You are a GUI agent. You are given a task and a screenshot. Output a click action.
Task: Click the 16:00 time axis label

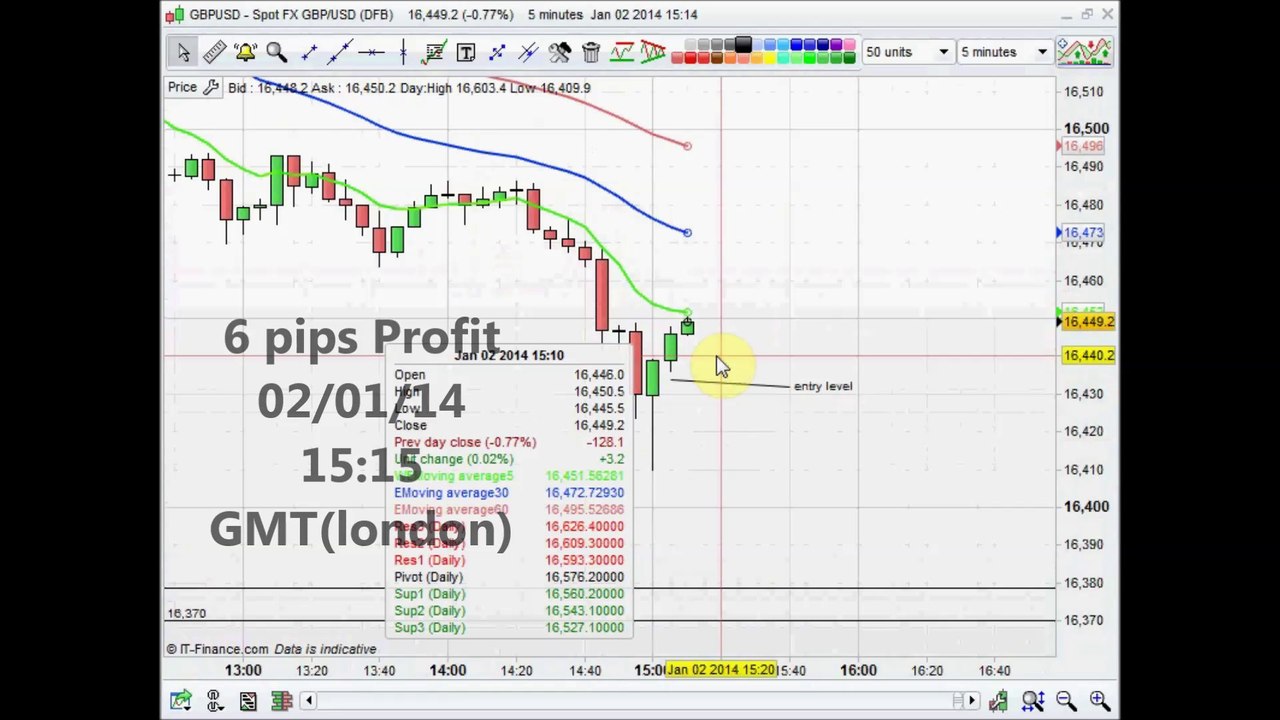click(x=858, y=671)
